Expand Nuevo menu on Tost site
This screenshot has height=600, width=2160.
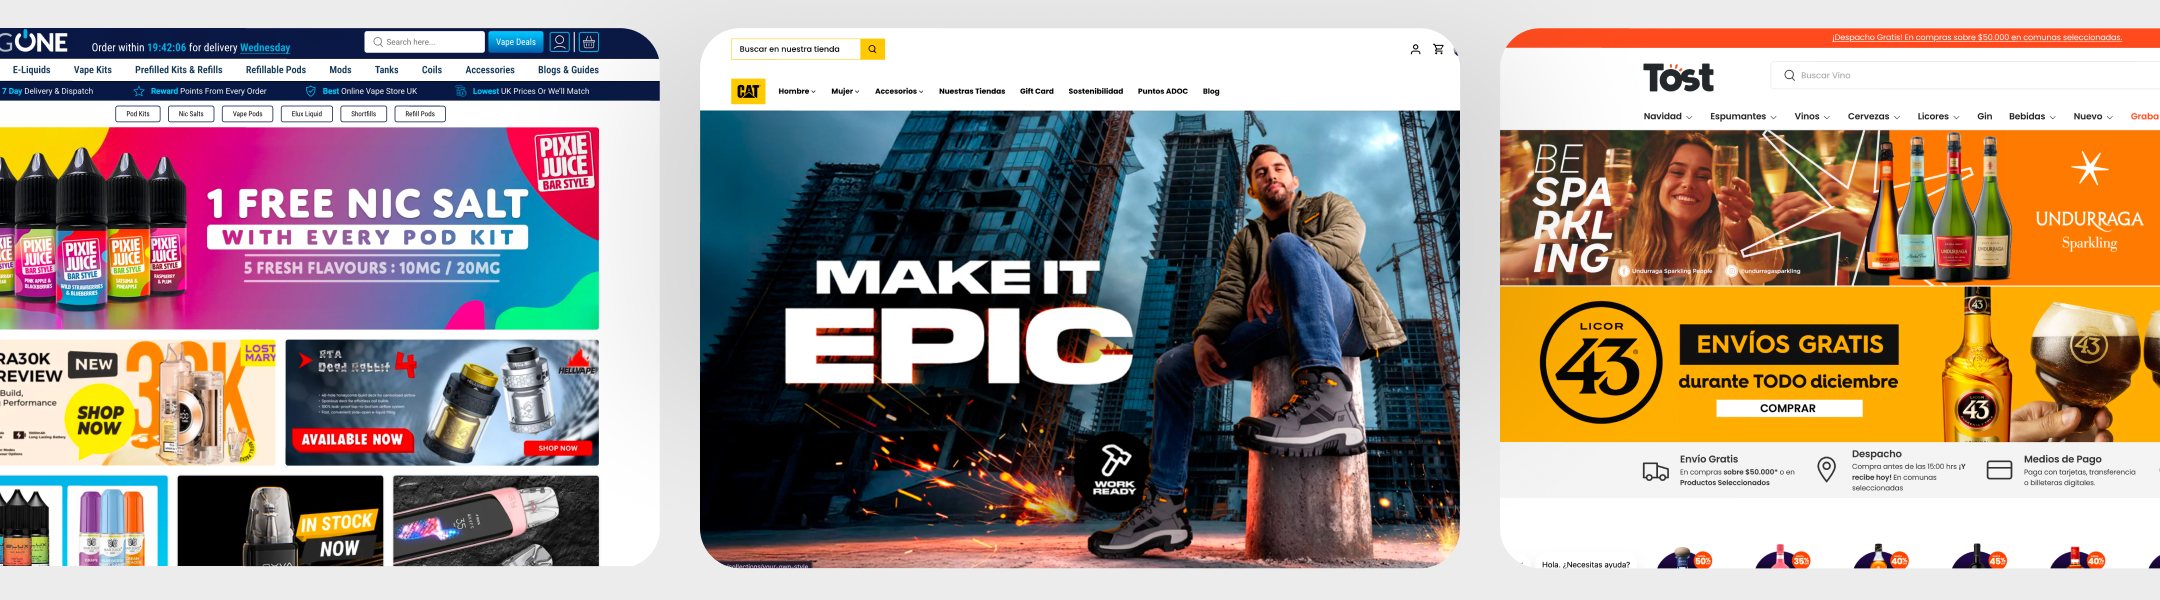click(2093, 117)
